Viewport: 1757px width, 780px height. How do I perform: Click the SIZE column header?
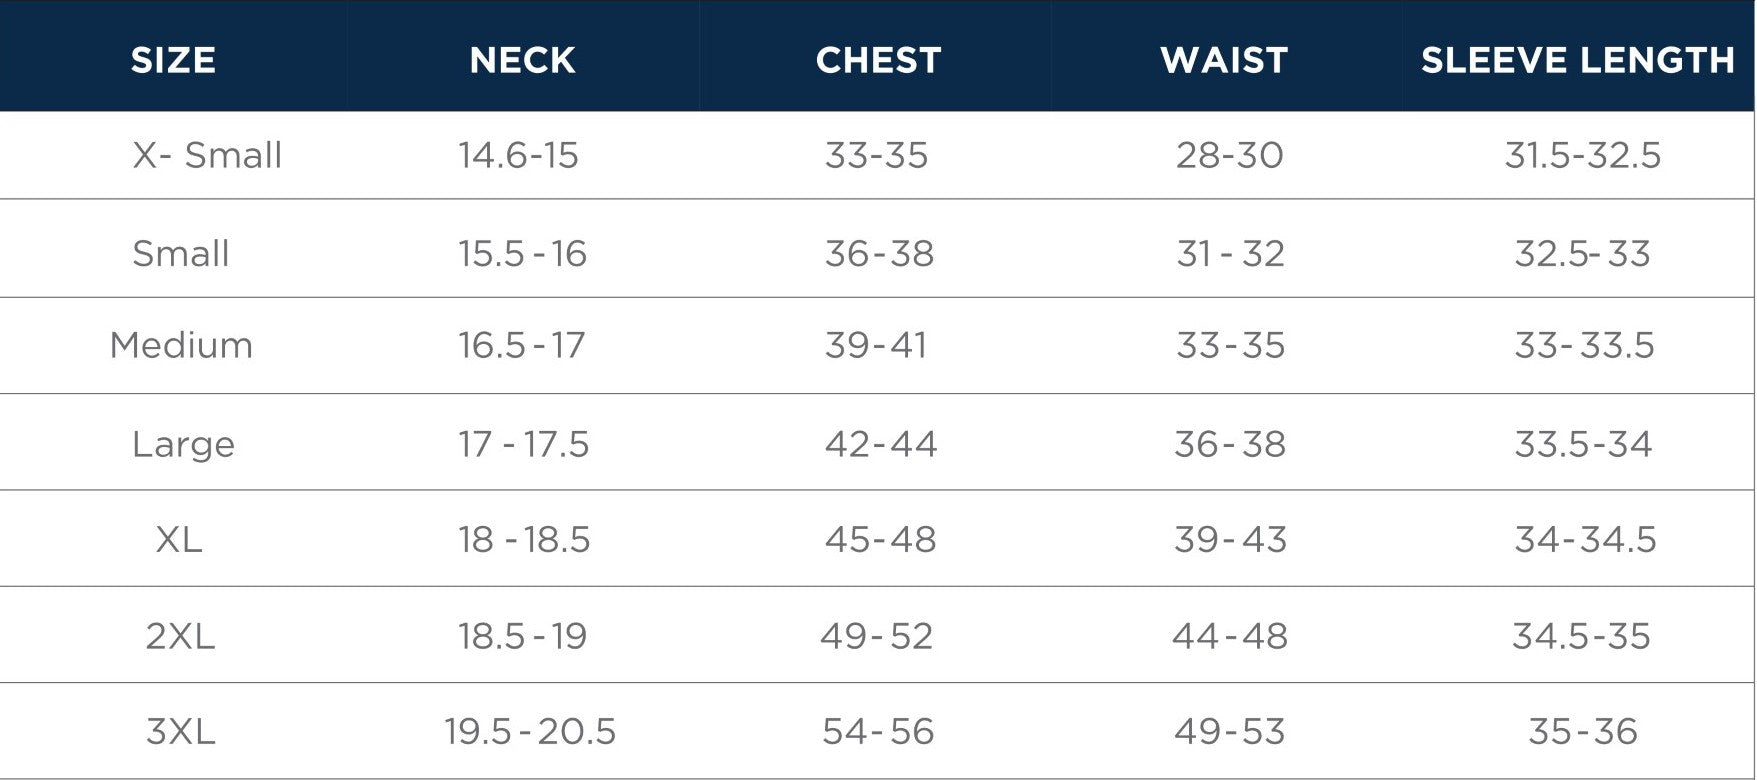click(x=173, y=60)
